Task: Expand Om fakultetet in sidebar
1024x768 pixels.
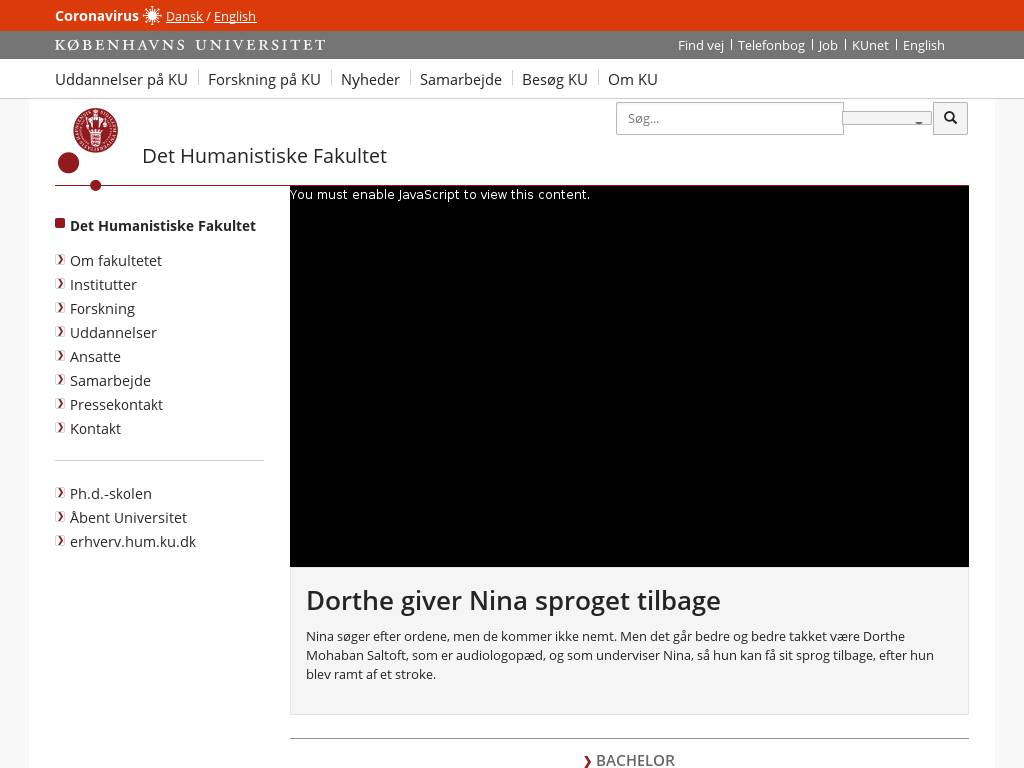Action: pyautogui.click(x=115, y=260)
